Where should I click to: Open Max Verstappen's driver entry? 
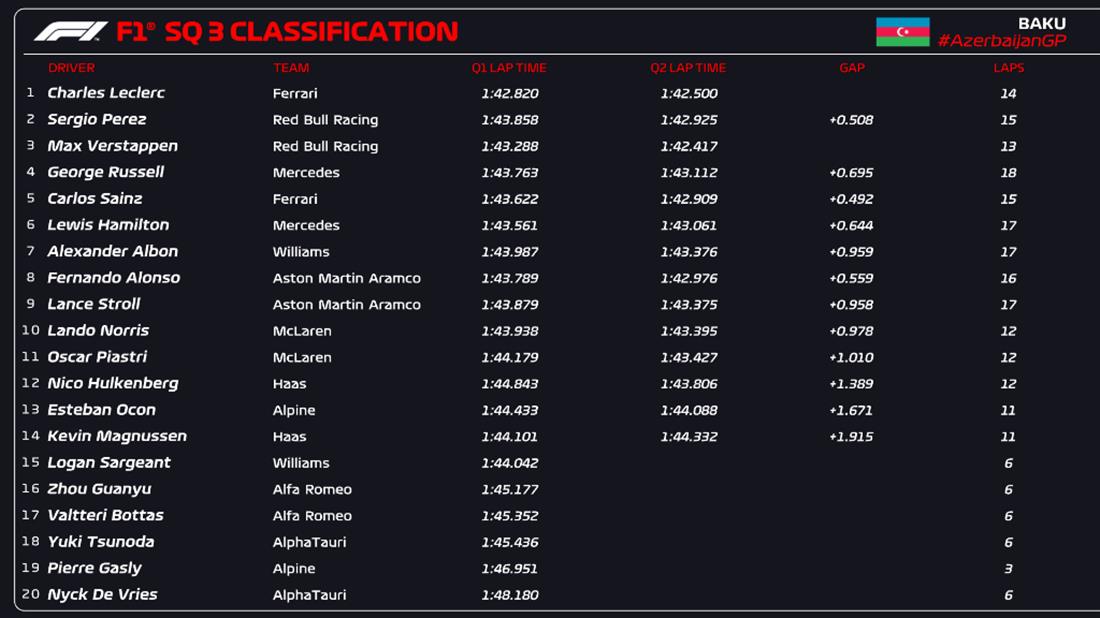click(112, 146)
